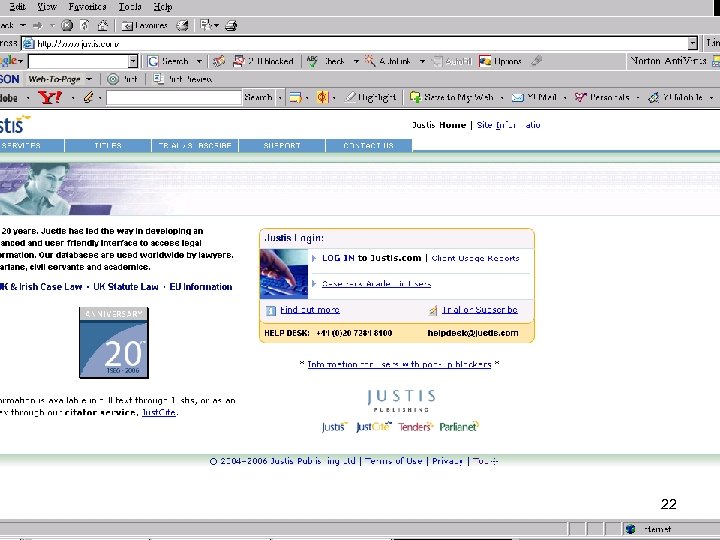Screen dimensions: 720x540
Task: Click the AutoFill button
Action: tap(452, 61)
